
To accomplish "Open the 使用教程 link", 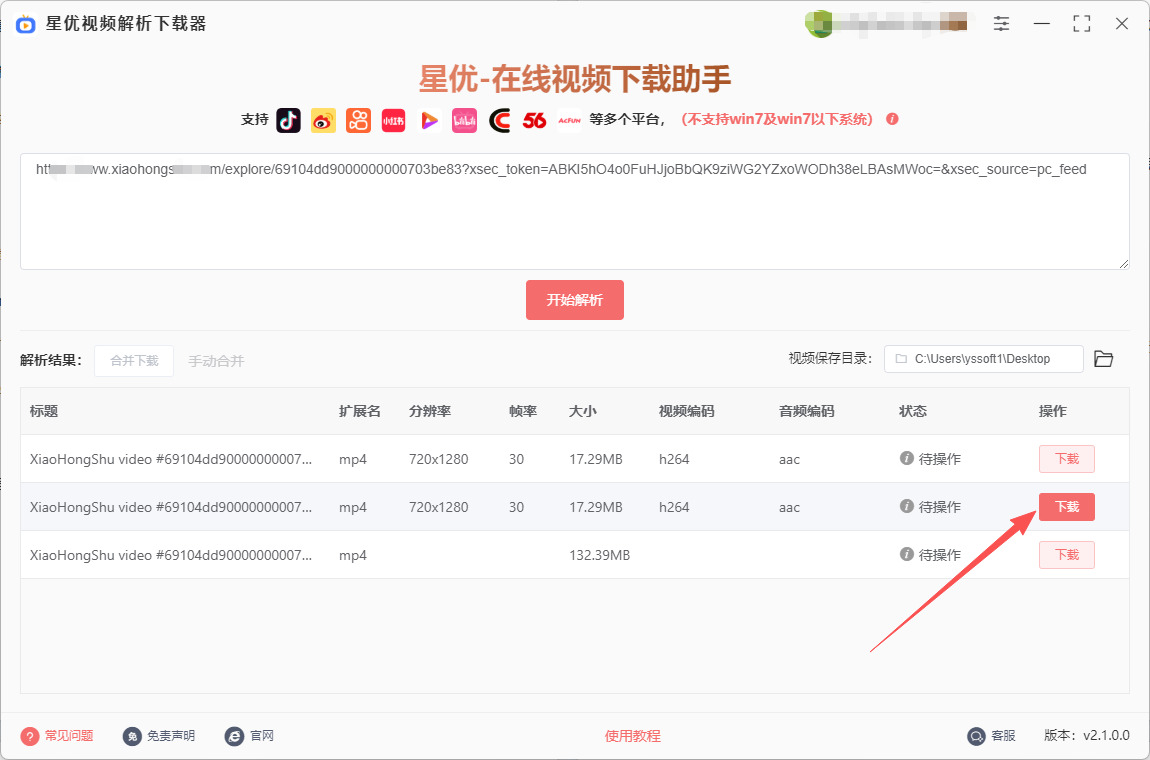I will (x=632, y=736).
